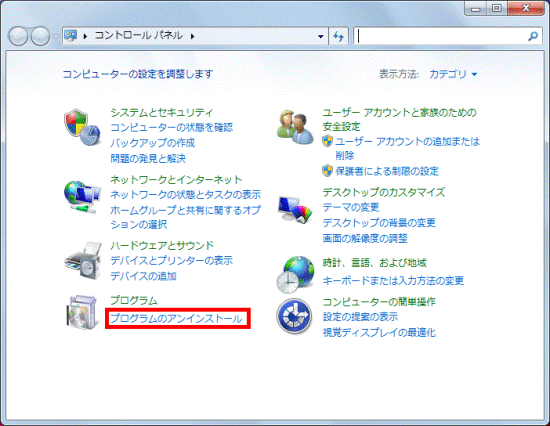Image resolution: width=550 pixels, height=426 pixels.
Task: Open 時計、言語、および地域 category
Action: (x=374, y=263)
